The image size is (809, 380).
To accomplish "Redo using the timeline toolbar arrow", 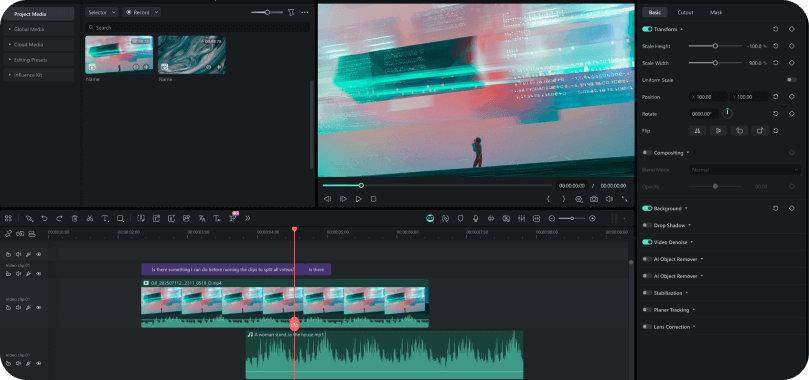I will [59, 219].
